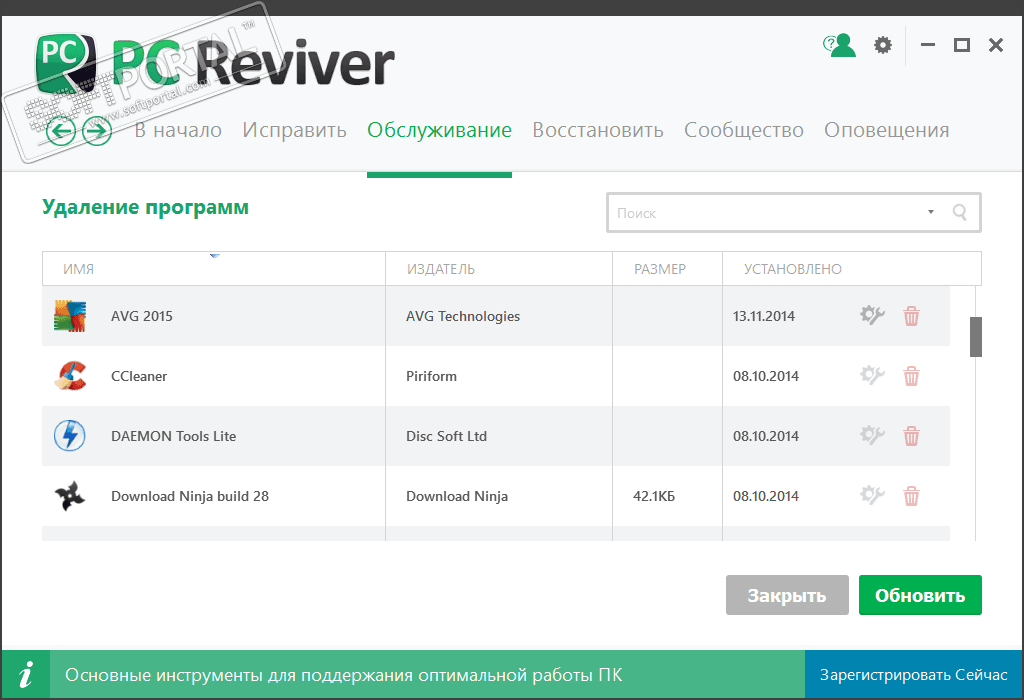Click the CCleaner program icon
Viewport: 1024px width, 700px height.
pos(70,376)
